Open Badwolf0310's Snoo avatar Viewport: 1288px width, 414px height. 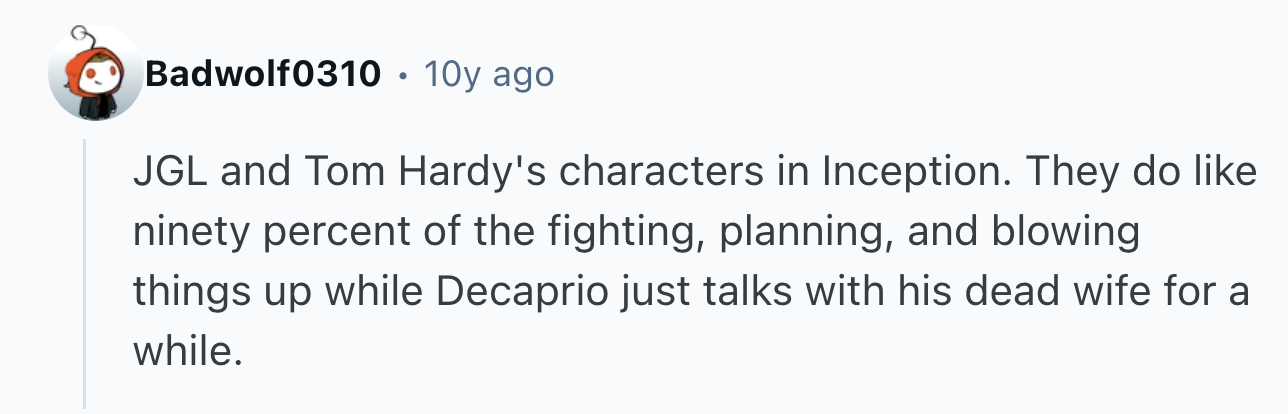tap(96, 73)
